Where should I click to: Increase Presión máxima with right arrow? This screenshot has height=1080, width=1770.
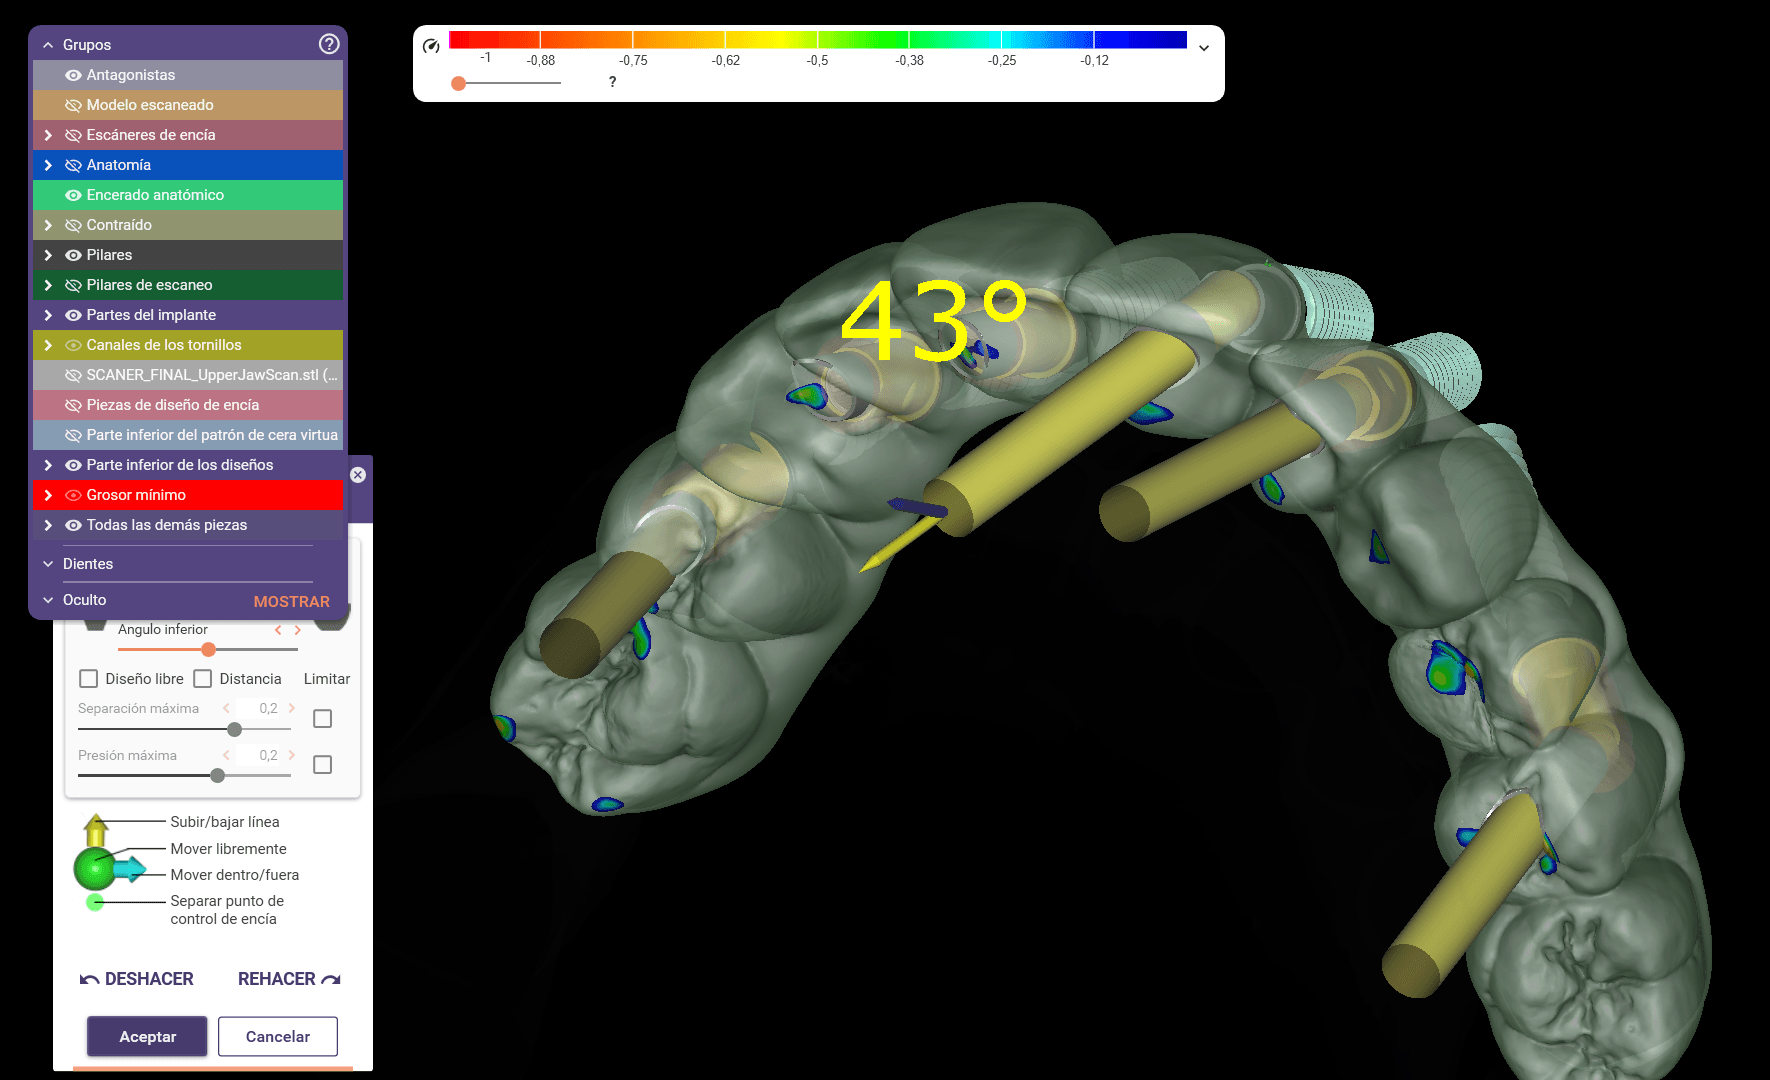292,755
